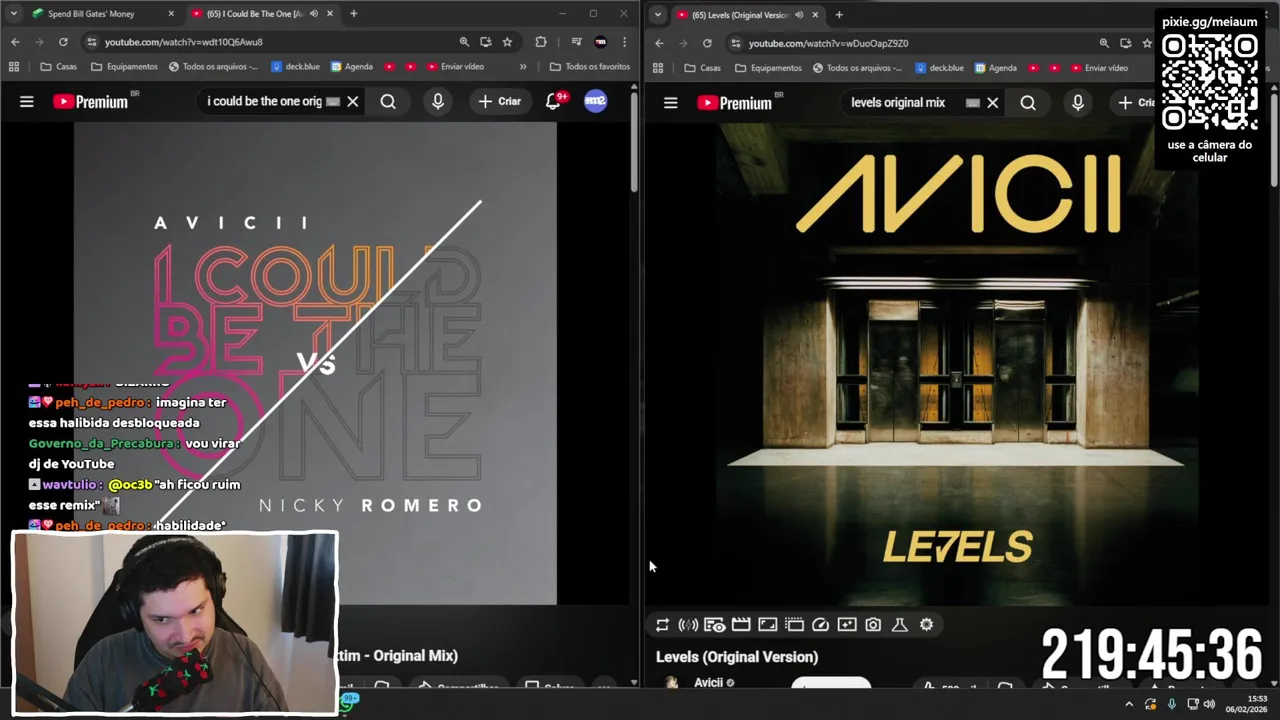Viewport: 1280px width, 720px height.
Task: Click the clapperboard cinema mode icon
Action: click(x=741, y=625)
